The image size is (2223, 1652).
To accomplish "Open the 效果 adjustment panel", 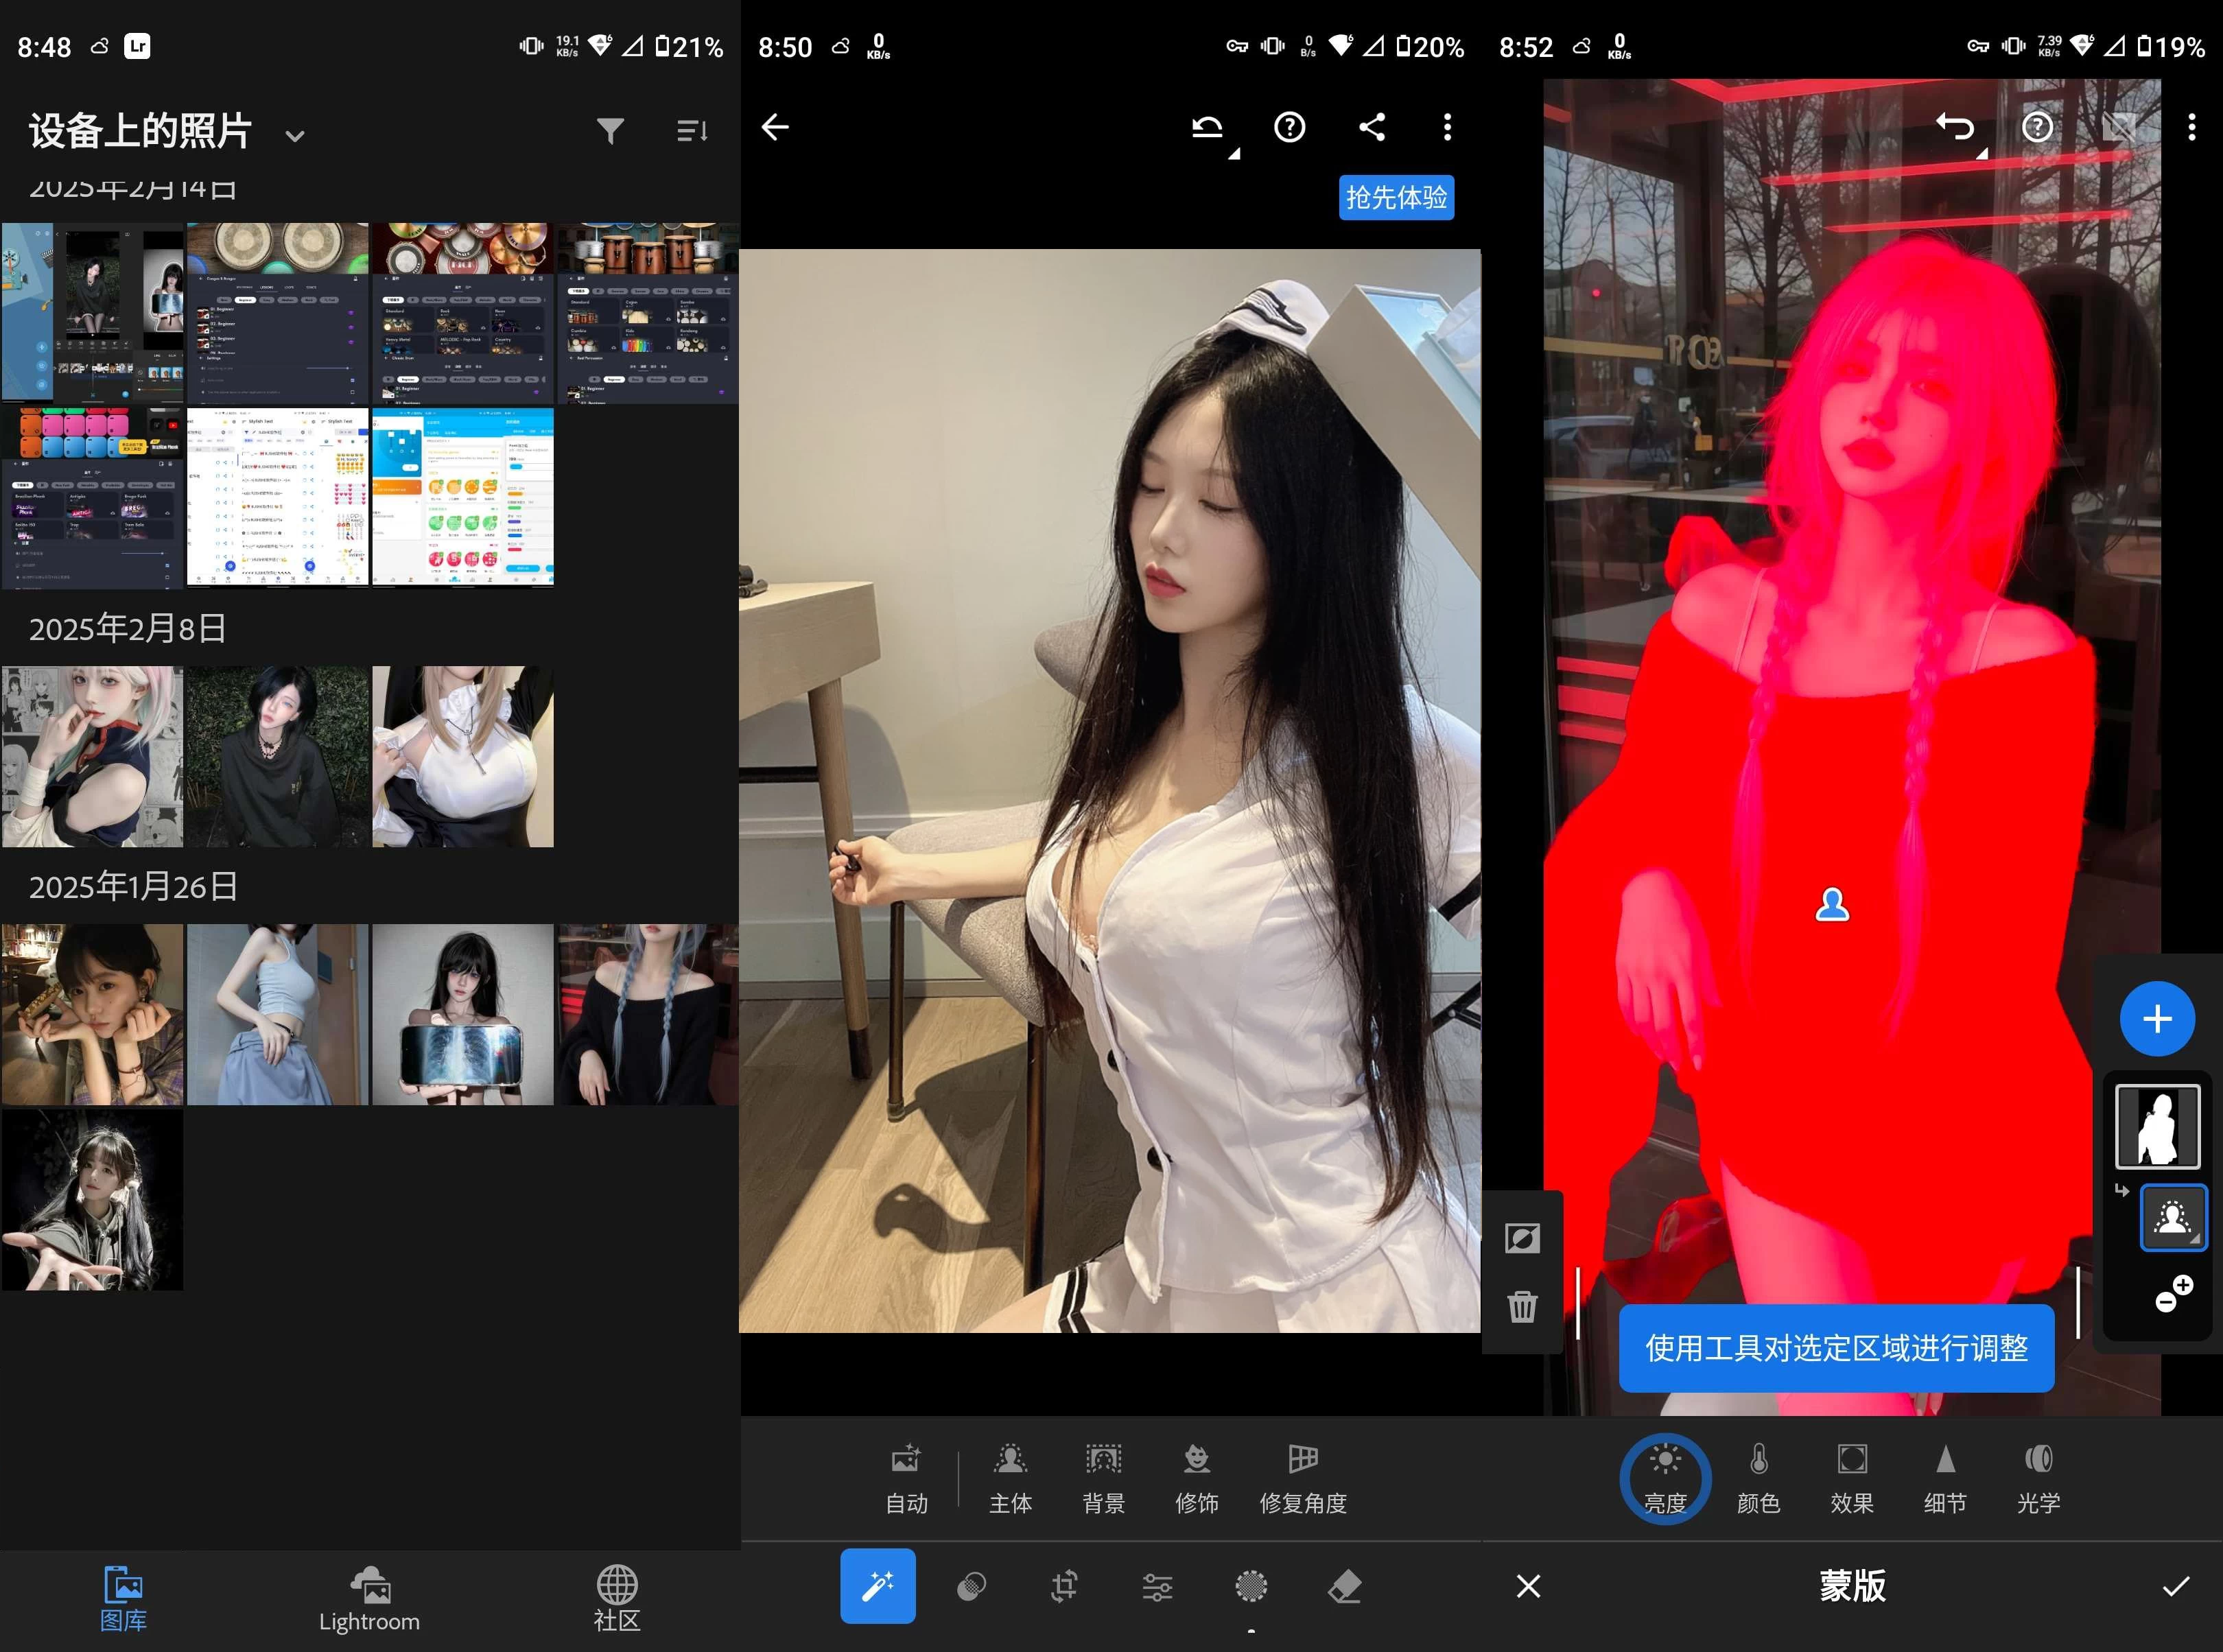I will pyautogui.click(x=1851, y=1479).
